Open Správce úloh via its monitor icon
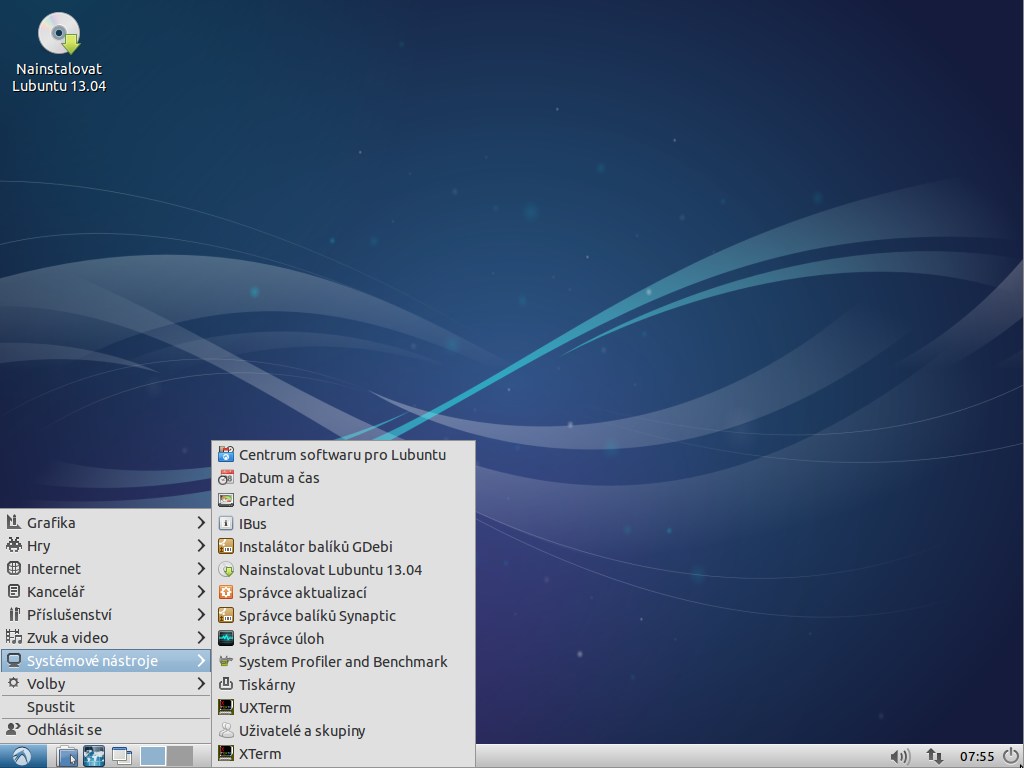 coord(226,639)
